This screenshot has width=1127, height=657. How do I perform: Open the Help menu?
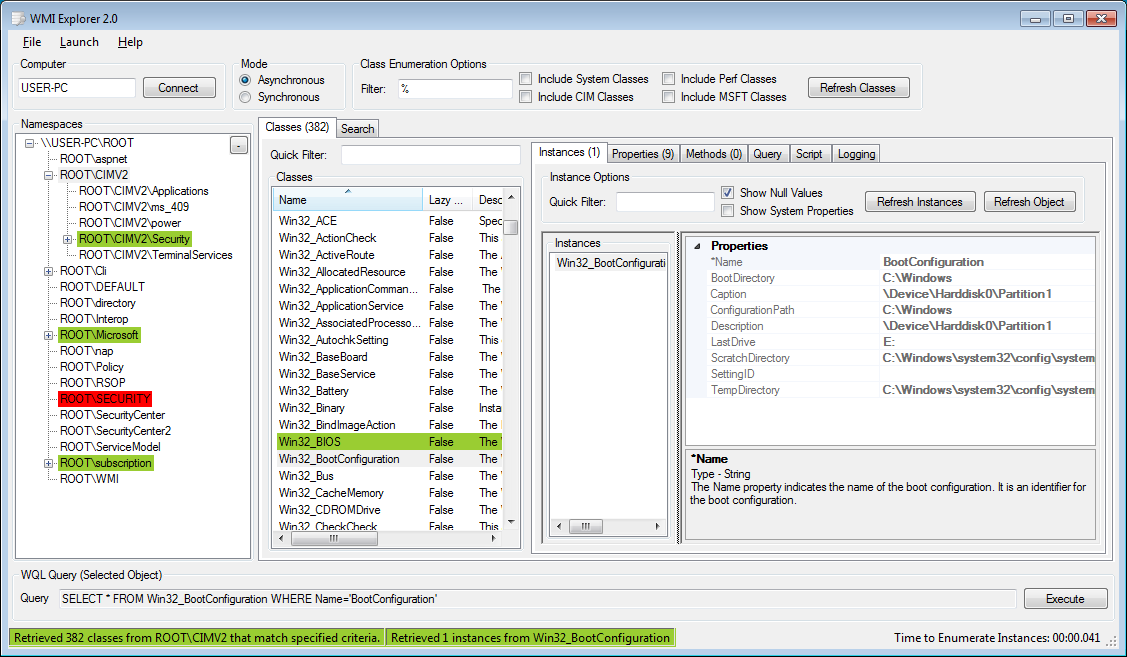coord(130,42)
